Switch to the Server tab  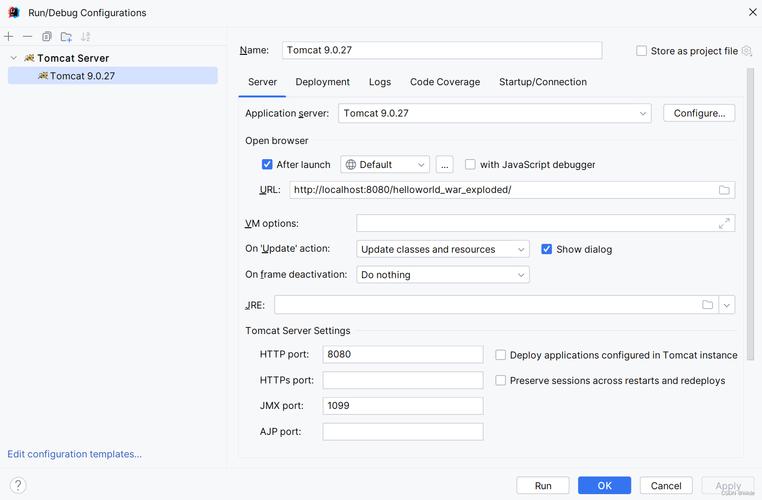[x=262, y=82]
